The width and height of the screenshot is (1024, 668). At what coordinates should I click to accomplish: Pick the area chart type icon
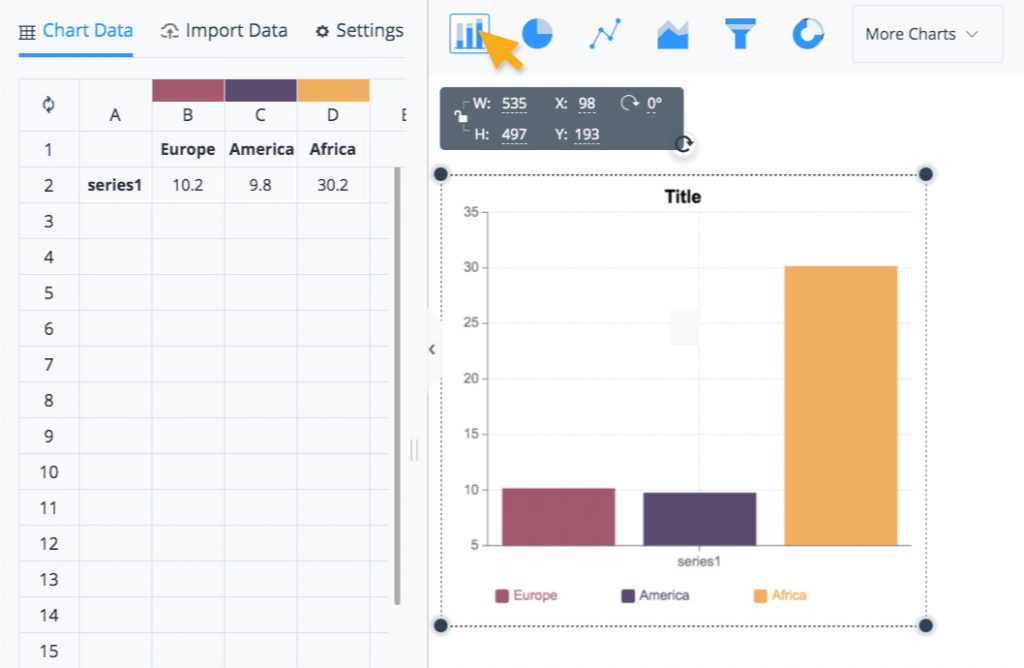[x=671, y=33]
